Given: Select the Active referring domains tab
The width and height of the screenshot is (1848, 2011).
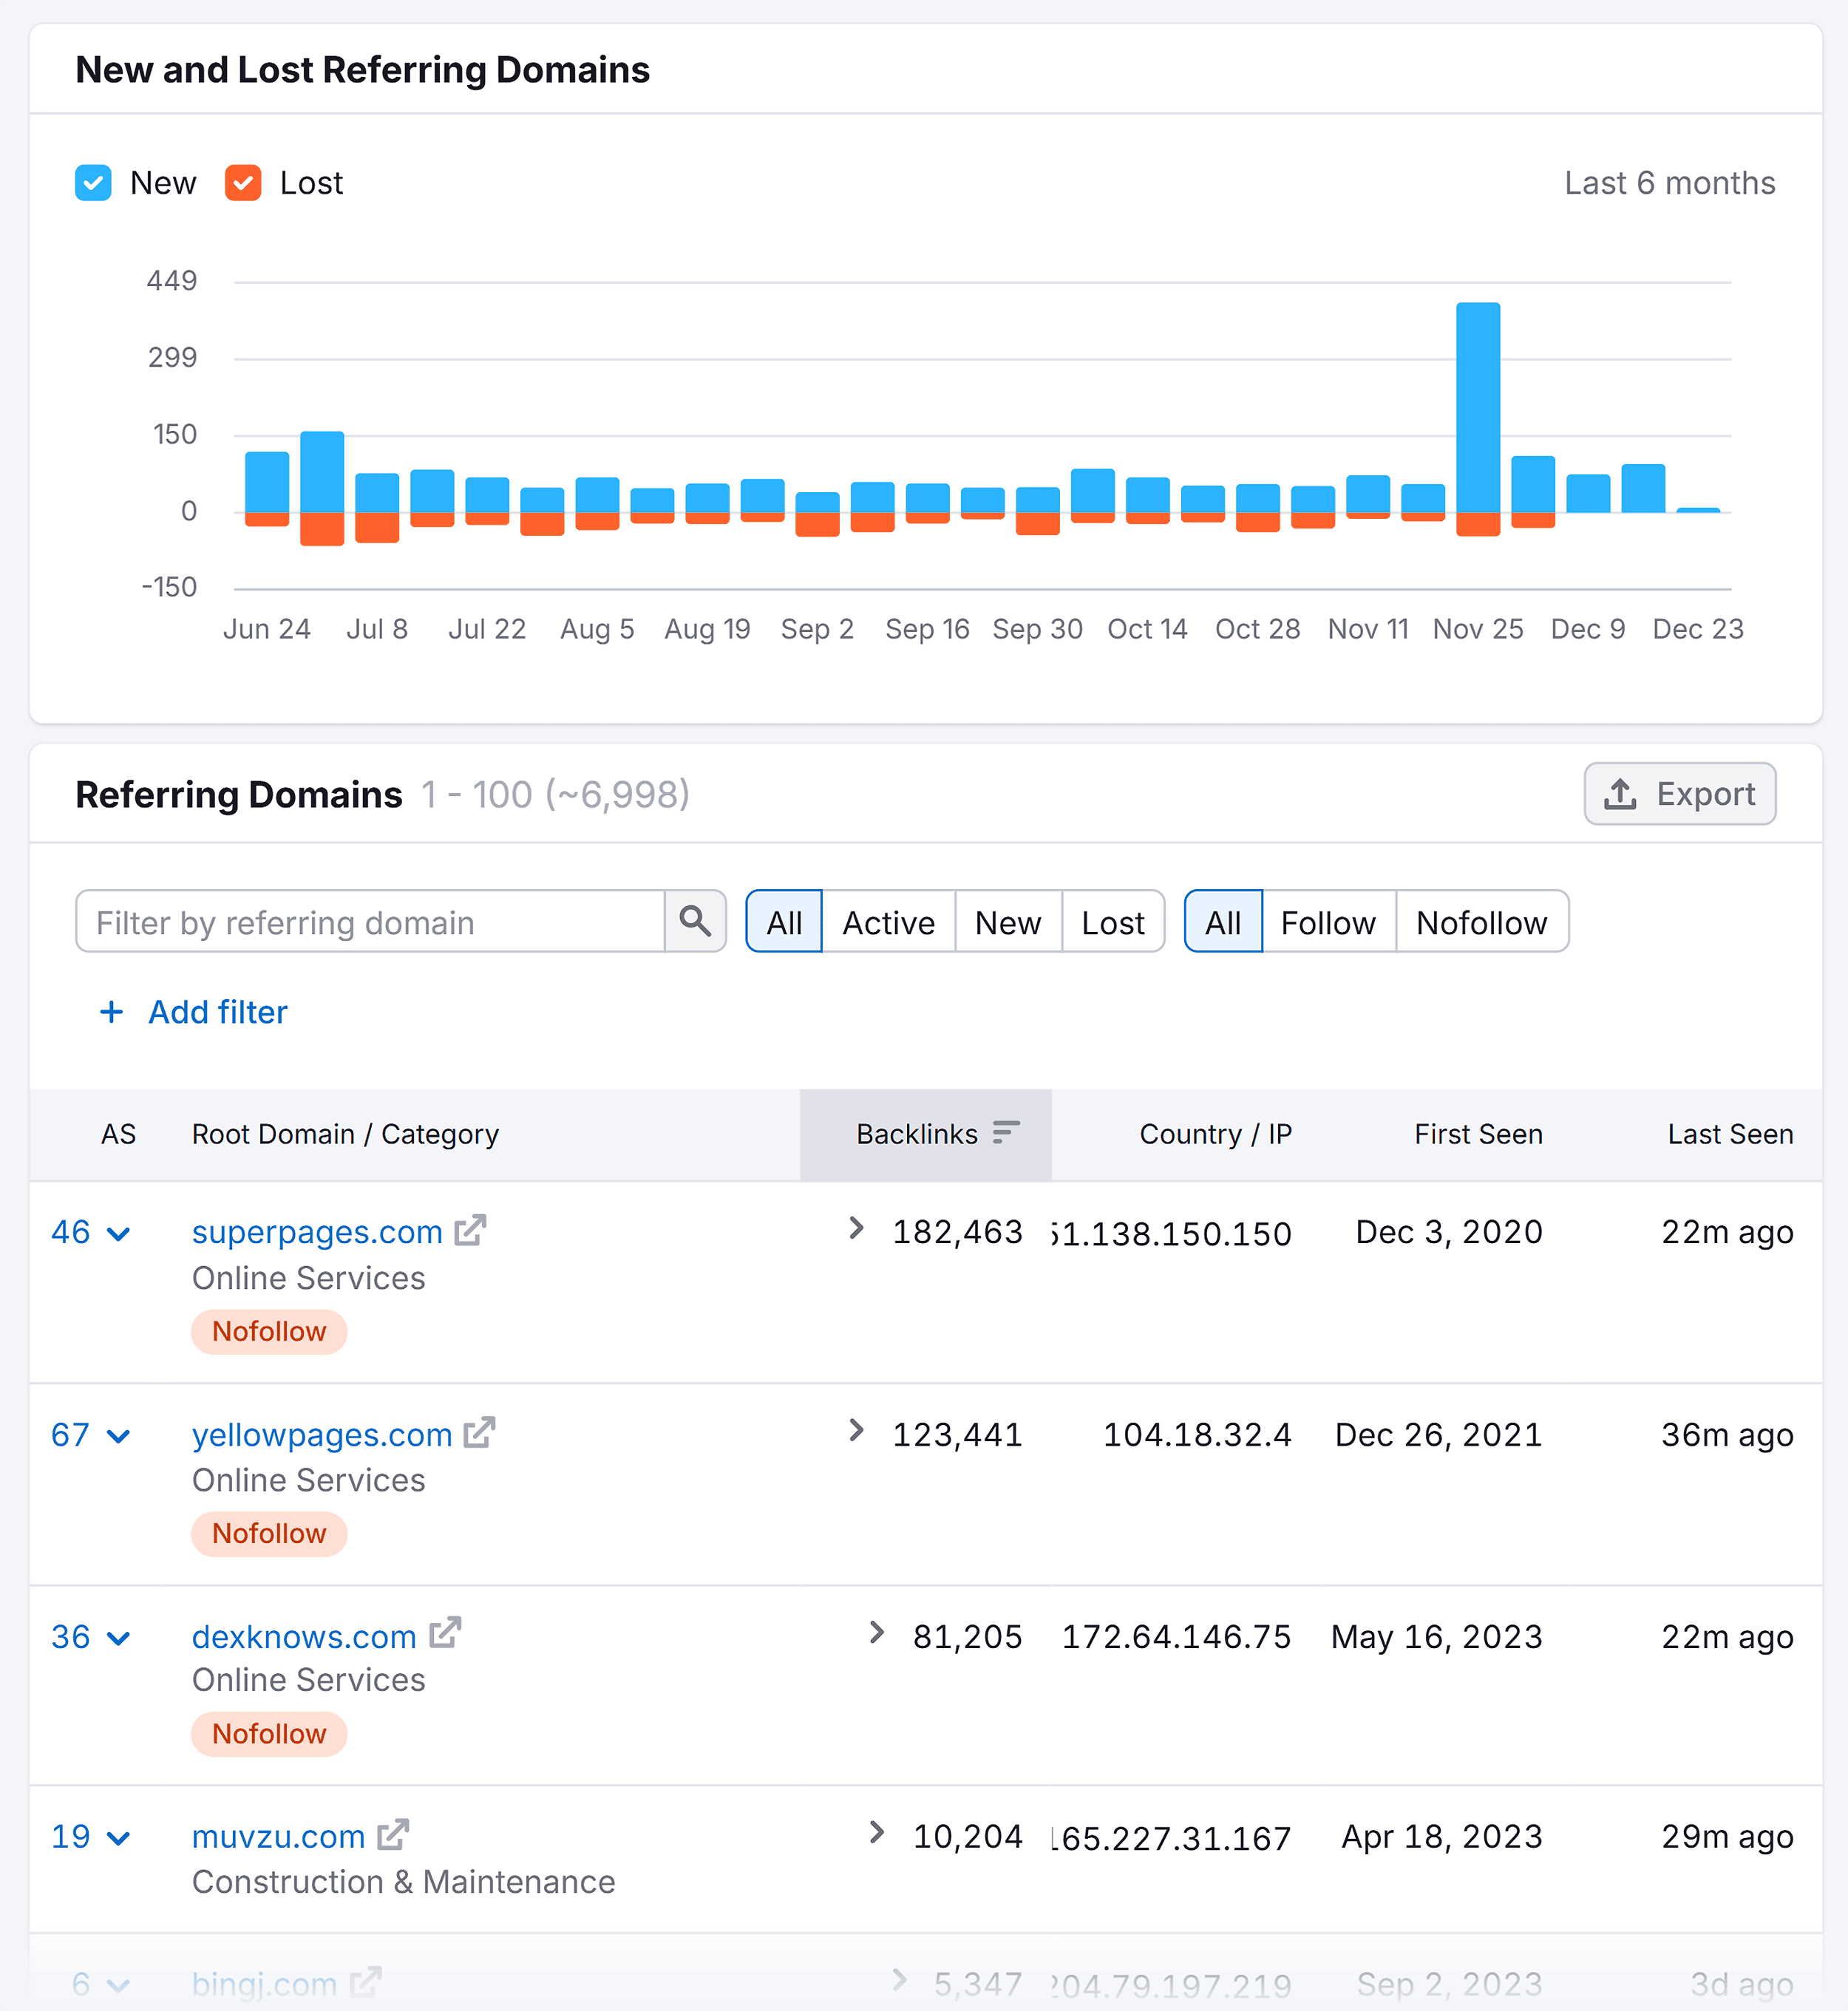Looking at the screenshot, I should pyautogui.click(x=885, y=919).
